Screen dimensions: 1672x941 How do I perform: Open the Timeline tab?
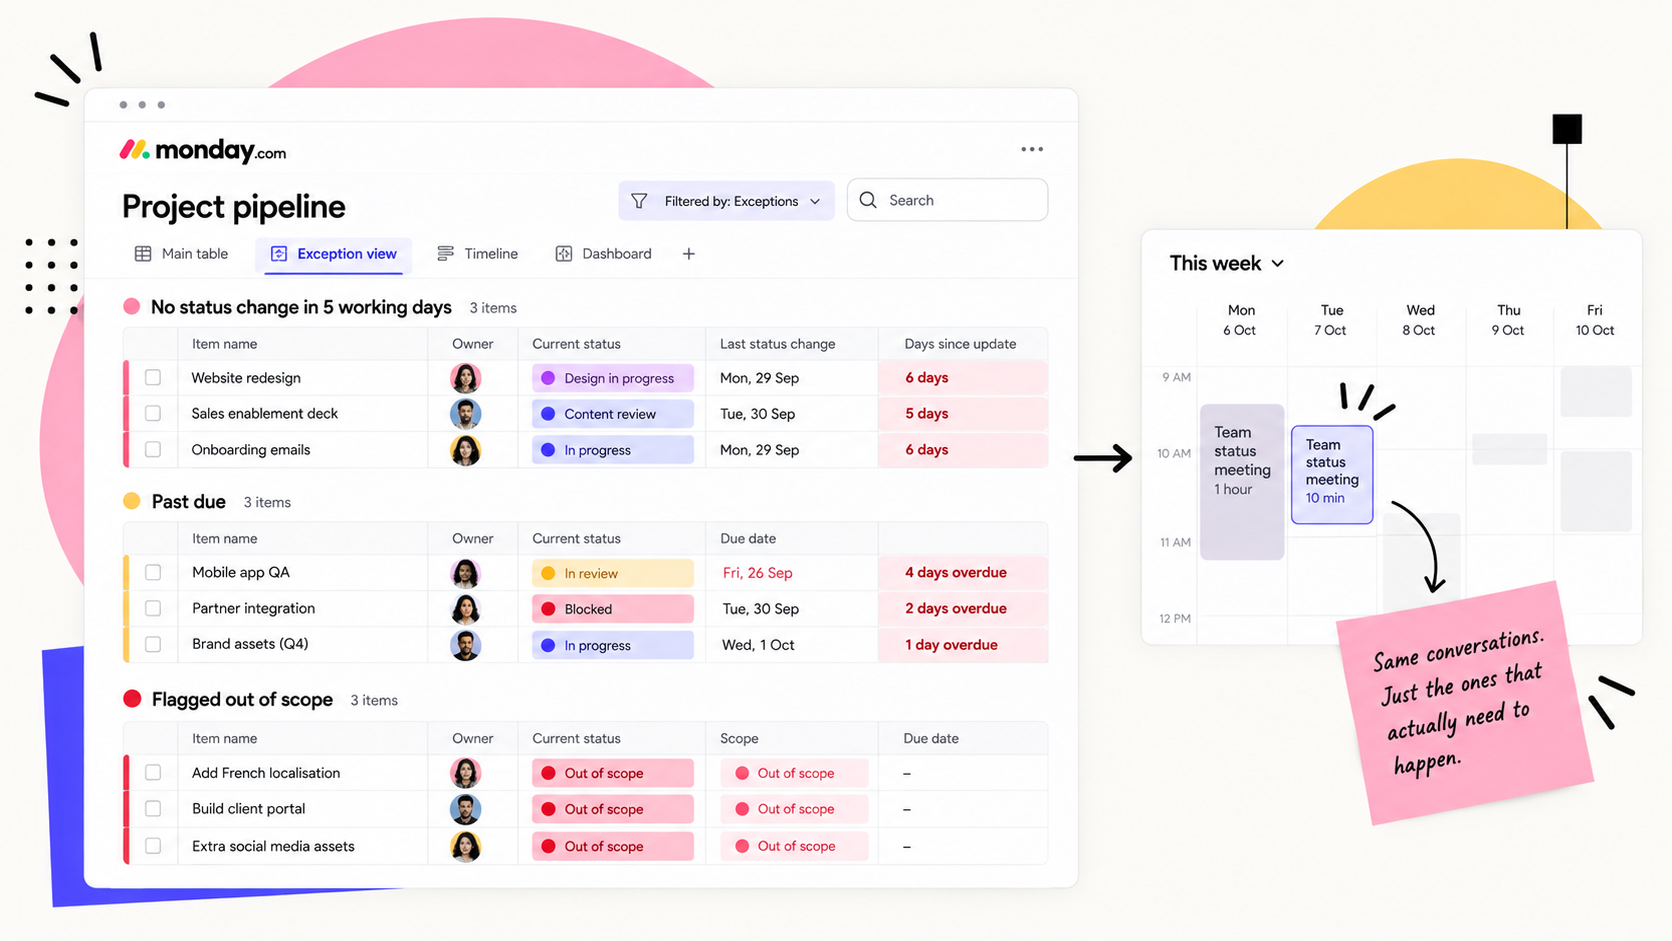click(478, 254)
